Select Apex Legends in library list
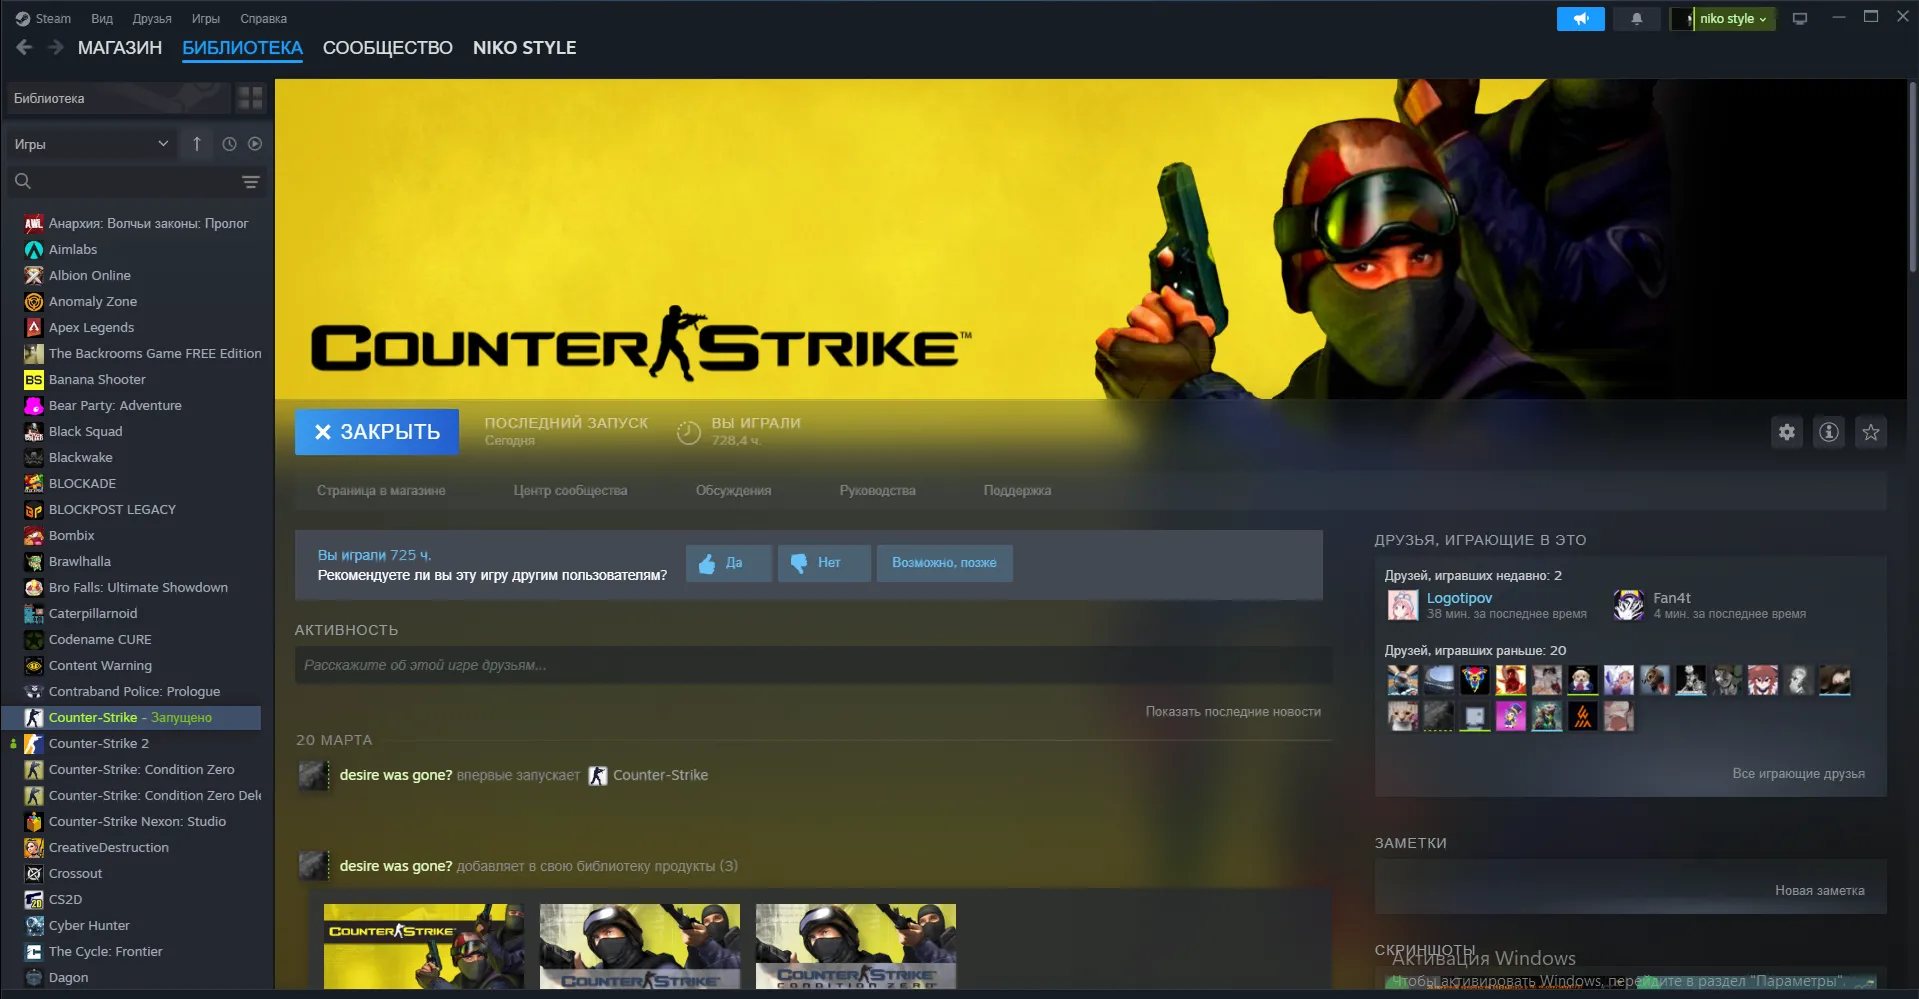1919x999 pixels. point(91,328)
